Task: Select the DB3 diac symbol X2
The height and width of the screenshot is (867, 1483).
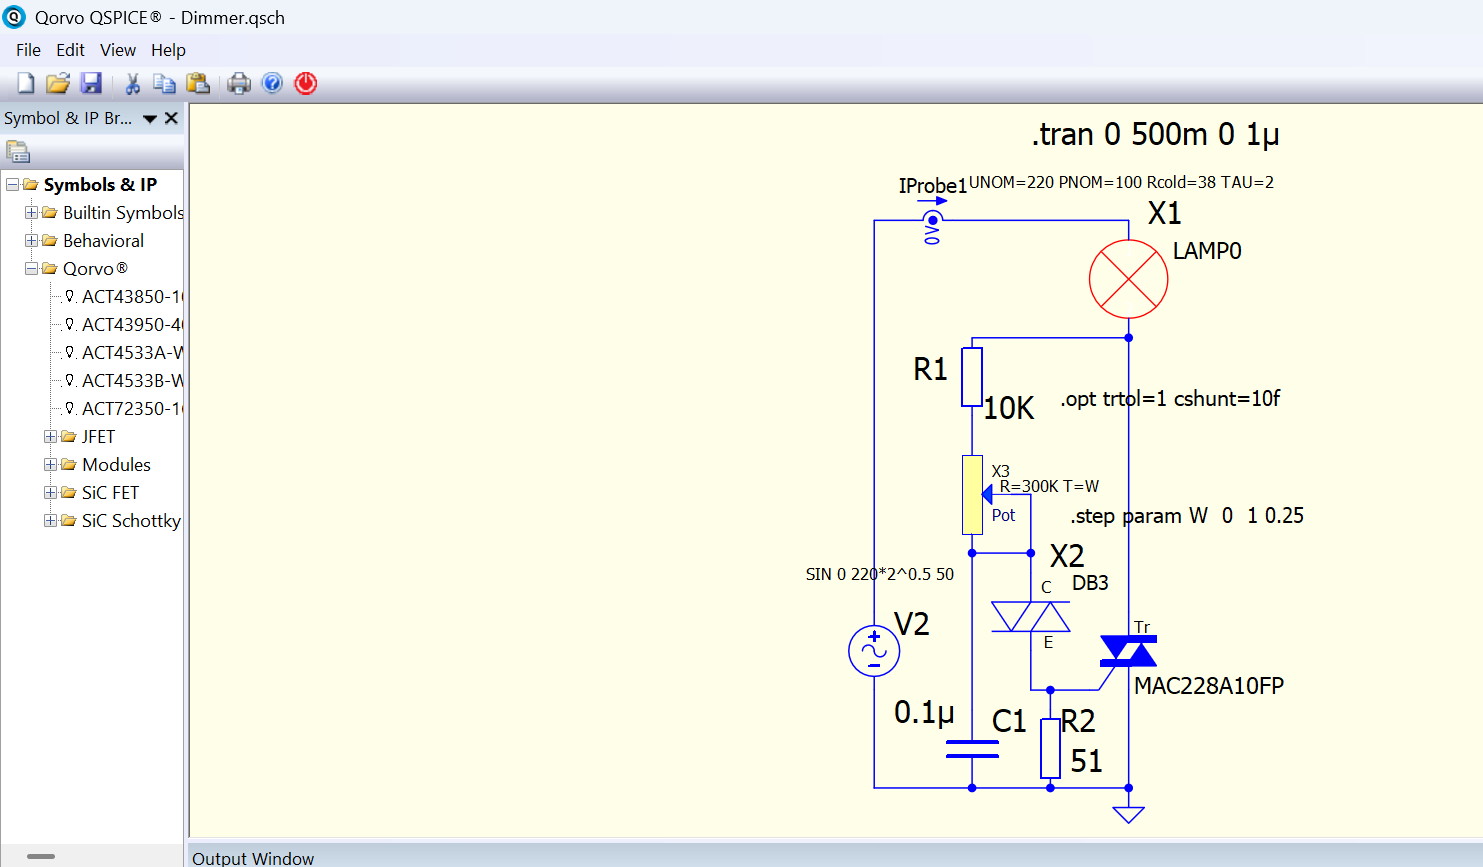Action: [x=1031, y=617]
